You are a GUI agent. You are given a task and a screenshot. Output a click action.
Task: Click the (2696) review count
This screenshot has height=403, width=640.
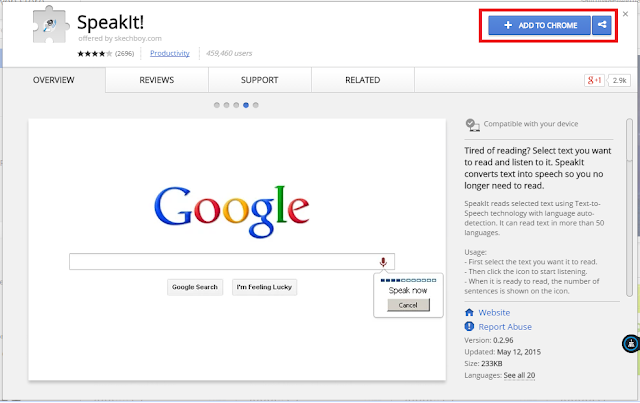click(124, 53)
